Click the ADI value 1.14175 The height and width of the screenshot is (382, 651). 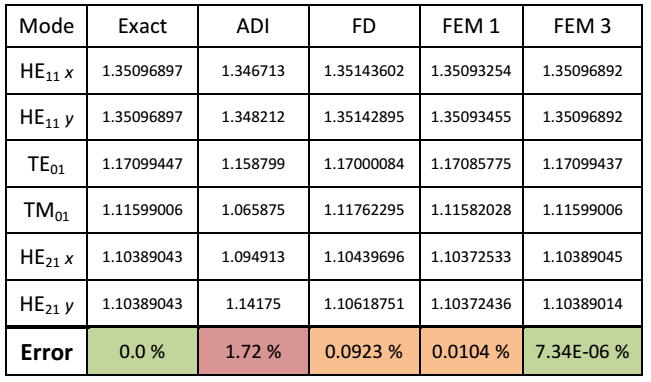coord(253,304)
